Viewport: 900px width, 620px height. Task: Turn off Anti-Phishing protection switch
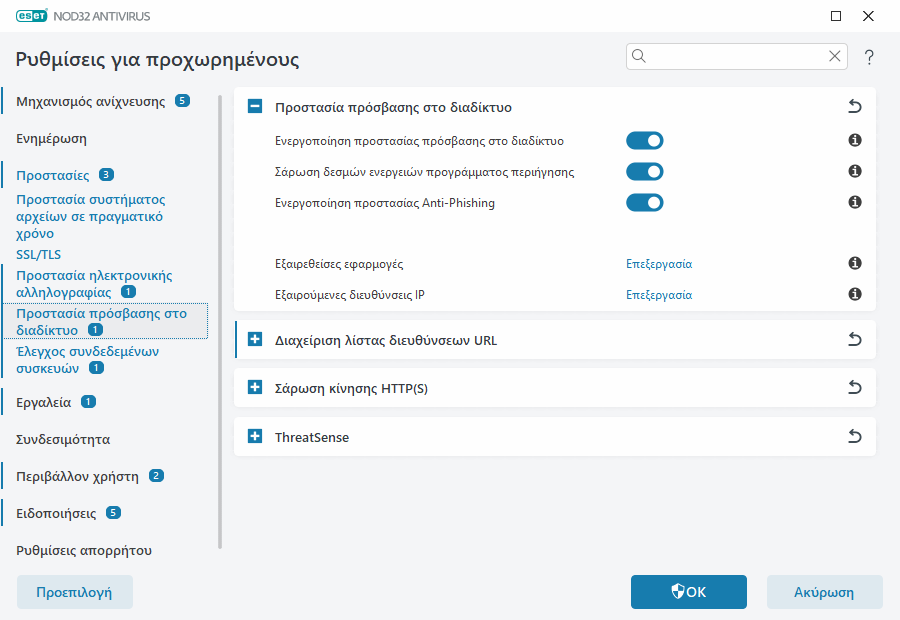point(645,203)
